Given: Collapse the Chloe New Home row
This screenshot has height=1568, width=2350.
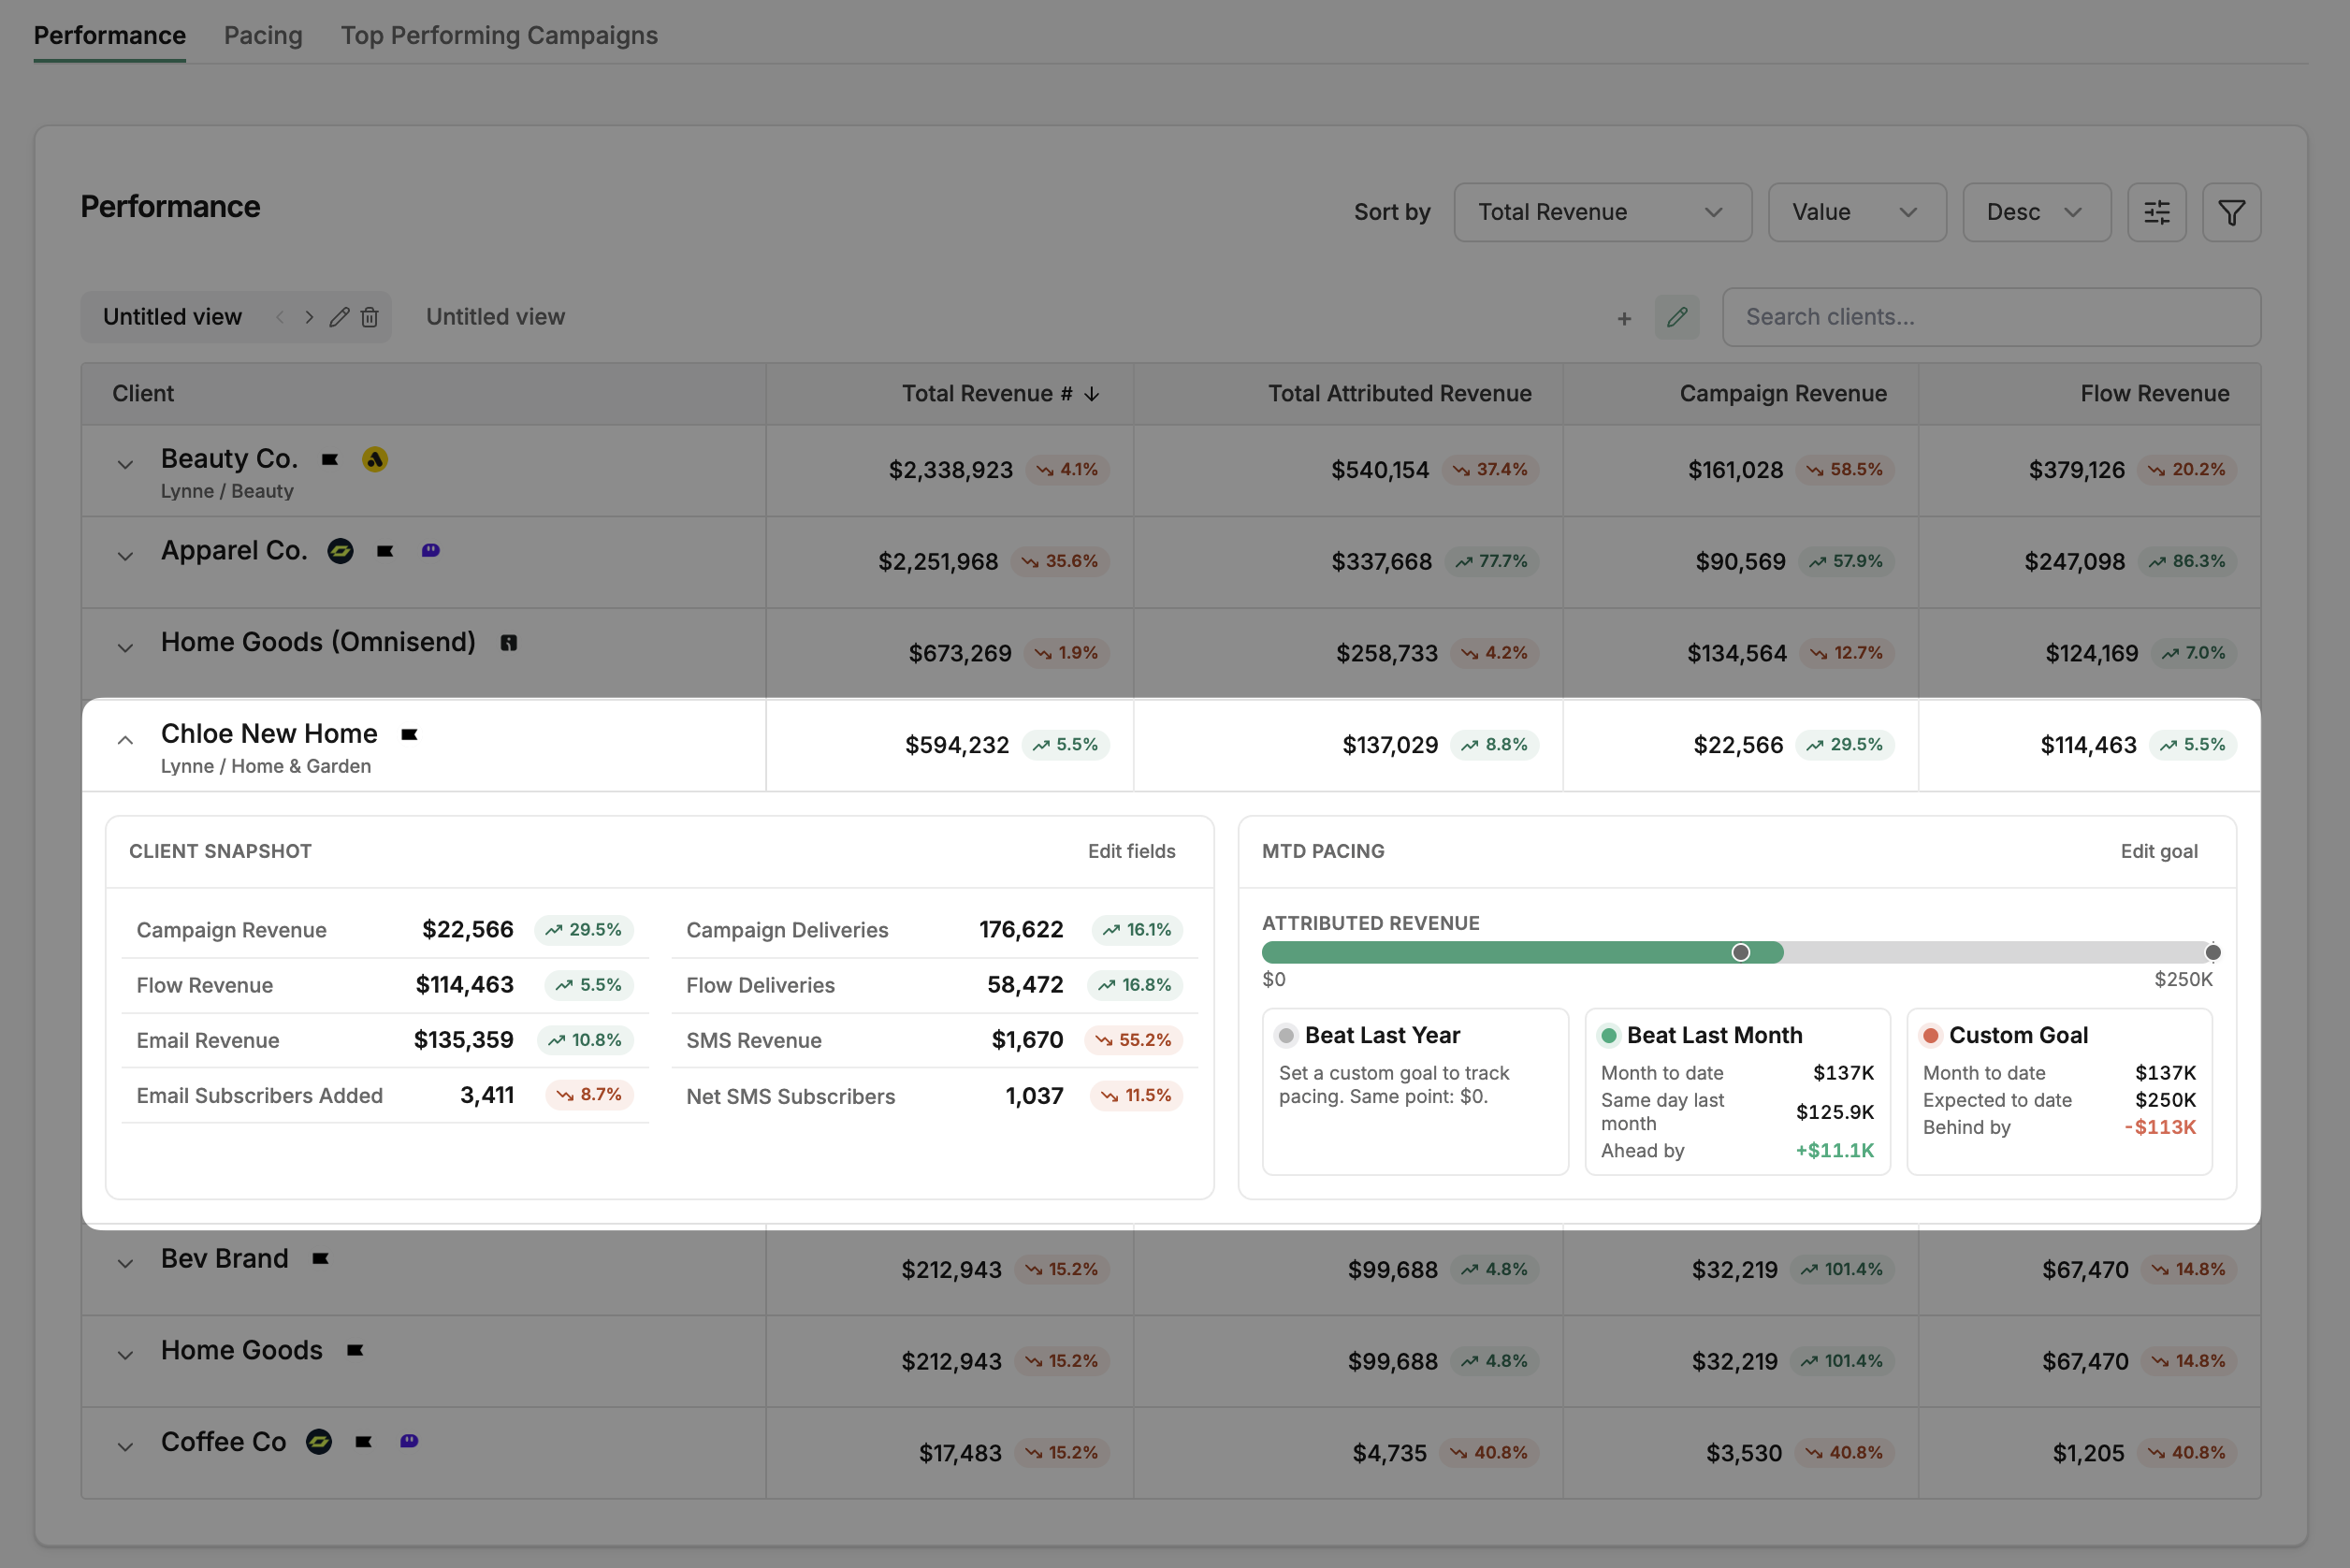Looking at the screenshot, I should click(x=125, y=740).
